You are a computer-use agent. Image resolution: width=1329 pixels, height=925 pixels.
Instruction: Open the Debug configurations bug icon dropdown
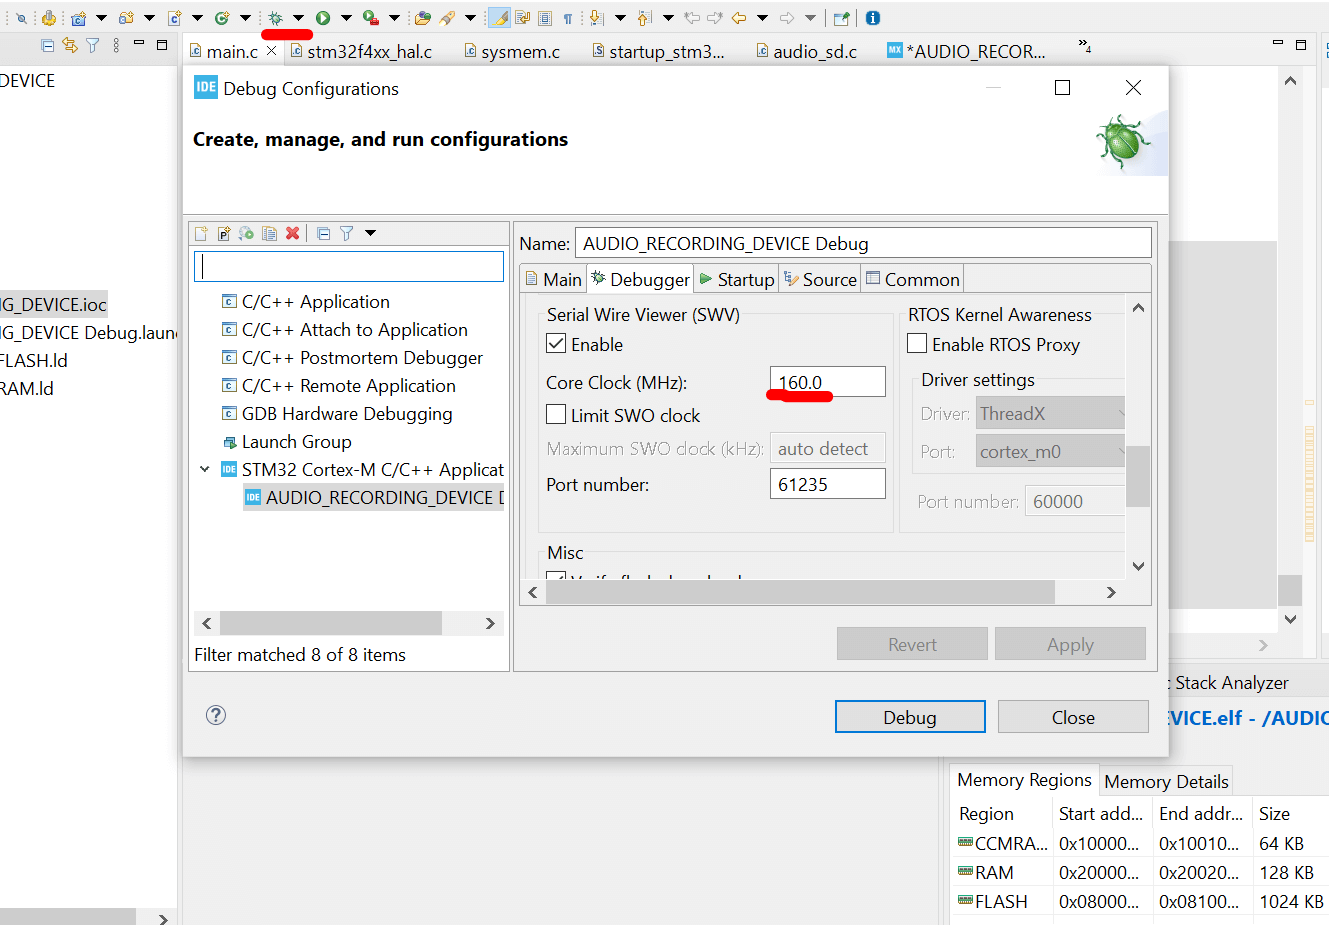(298, 17)
